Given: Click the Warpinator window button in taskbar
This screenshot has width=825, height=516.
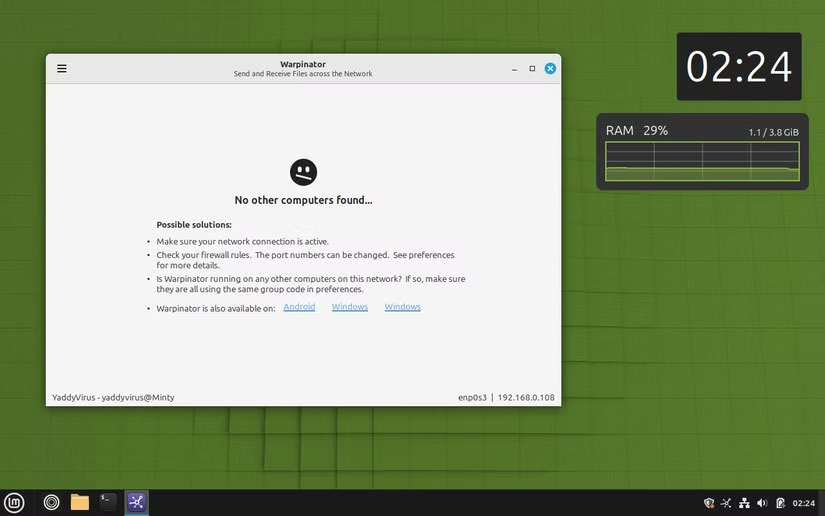Looking at the screenshot, I should click(137, 502).
